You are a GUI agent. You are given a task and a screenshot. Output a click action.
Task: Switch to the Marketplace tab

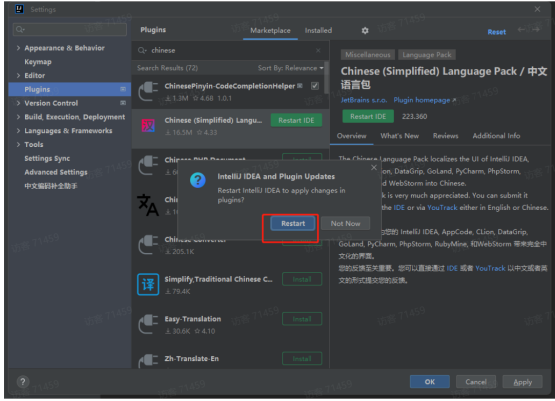pyautogui.click(x=270, y=31)
